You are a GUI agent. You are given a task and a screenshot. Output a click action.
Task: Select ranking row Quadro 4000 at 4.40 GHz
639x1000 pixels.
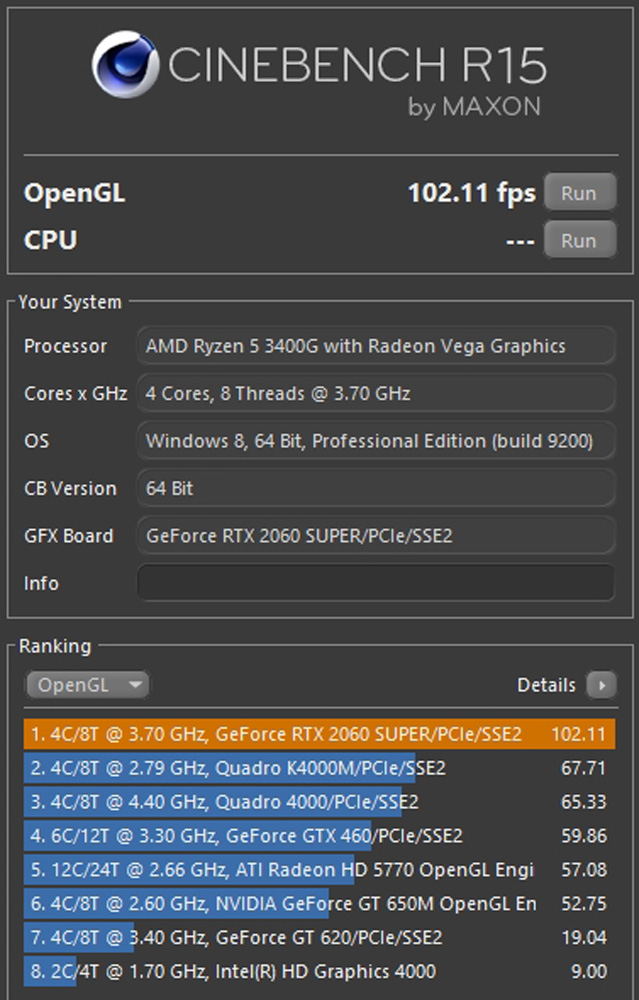tap(320, 802)
